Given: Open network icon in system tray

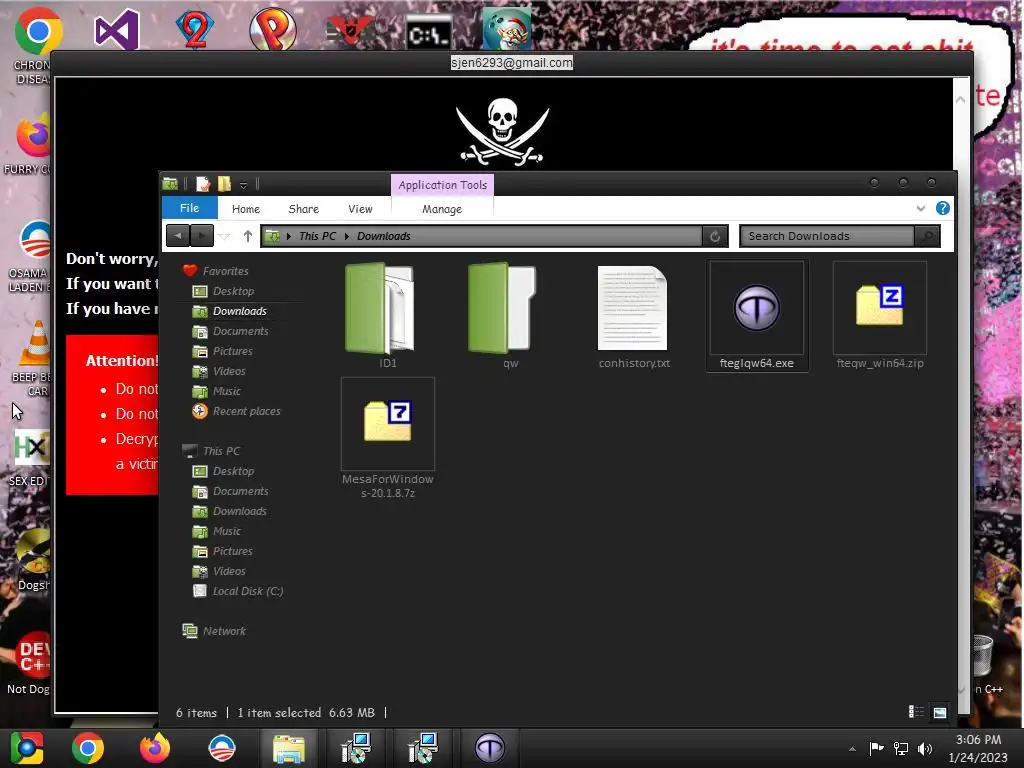Looking at the screenshot, I should [901, 748].
